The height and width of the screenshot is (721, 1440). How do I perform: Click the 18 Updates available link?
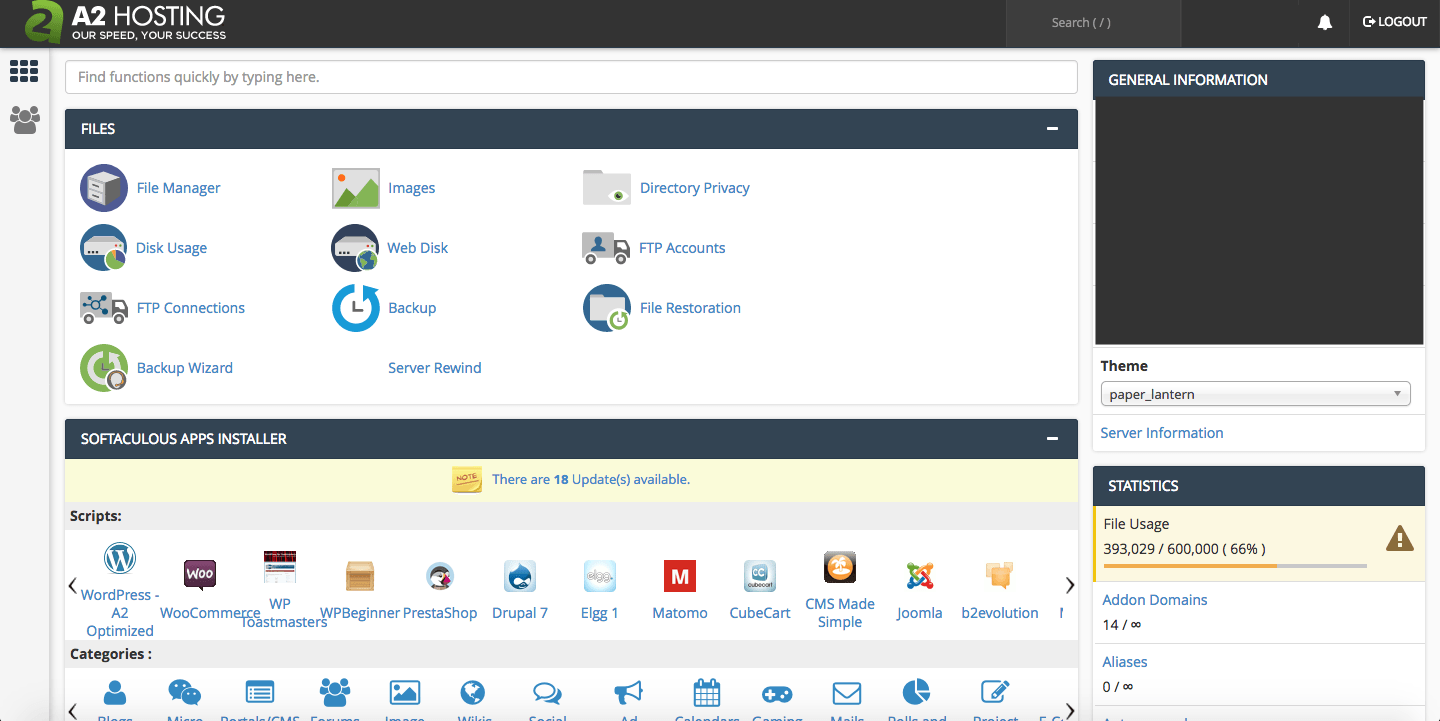(591, 479)
